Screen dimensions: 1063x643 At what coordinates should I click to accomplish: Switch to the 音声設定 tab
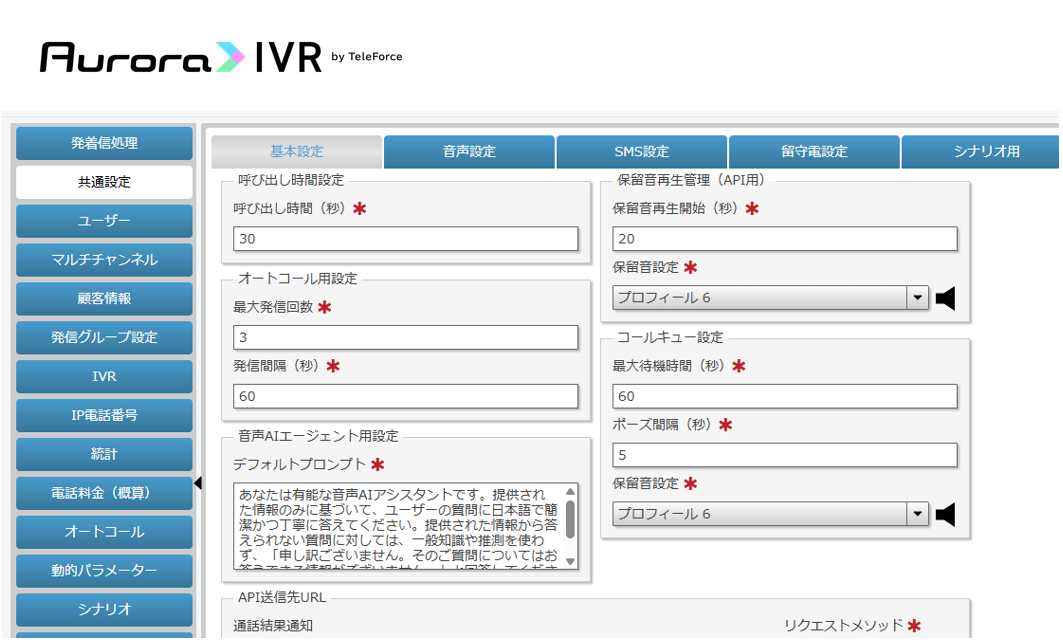tap(469, 151)
